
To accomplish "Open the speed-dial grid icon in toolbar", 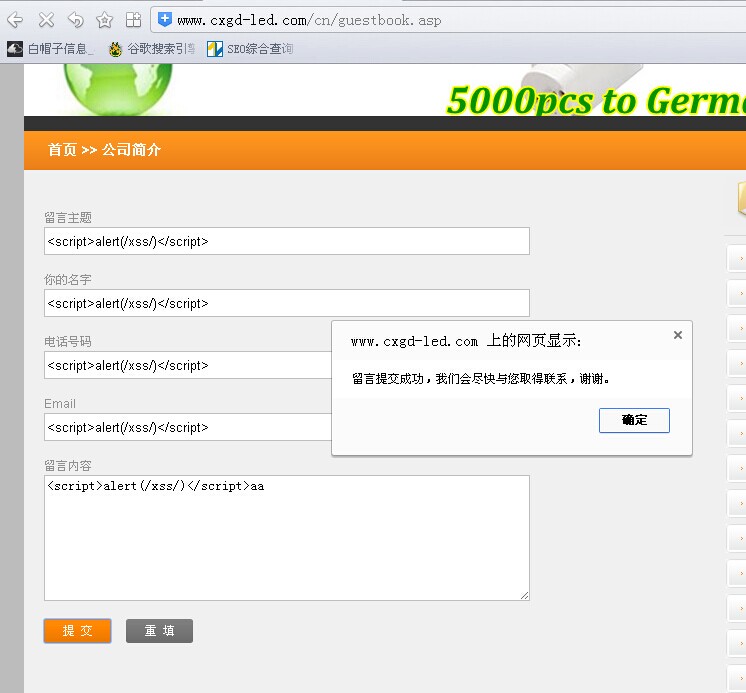I will click(x=134, y=20).
